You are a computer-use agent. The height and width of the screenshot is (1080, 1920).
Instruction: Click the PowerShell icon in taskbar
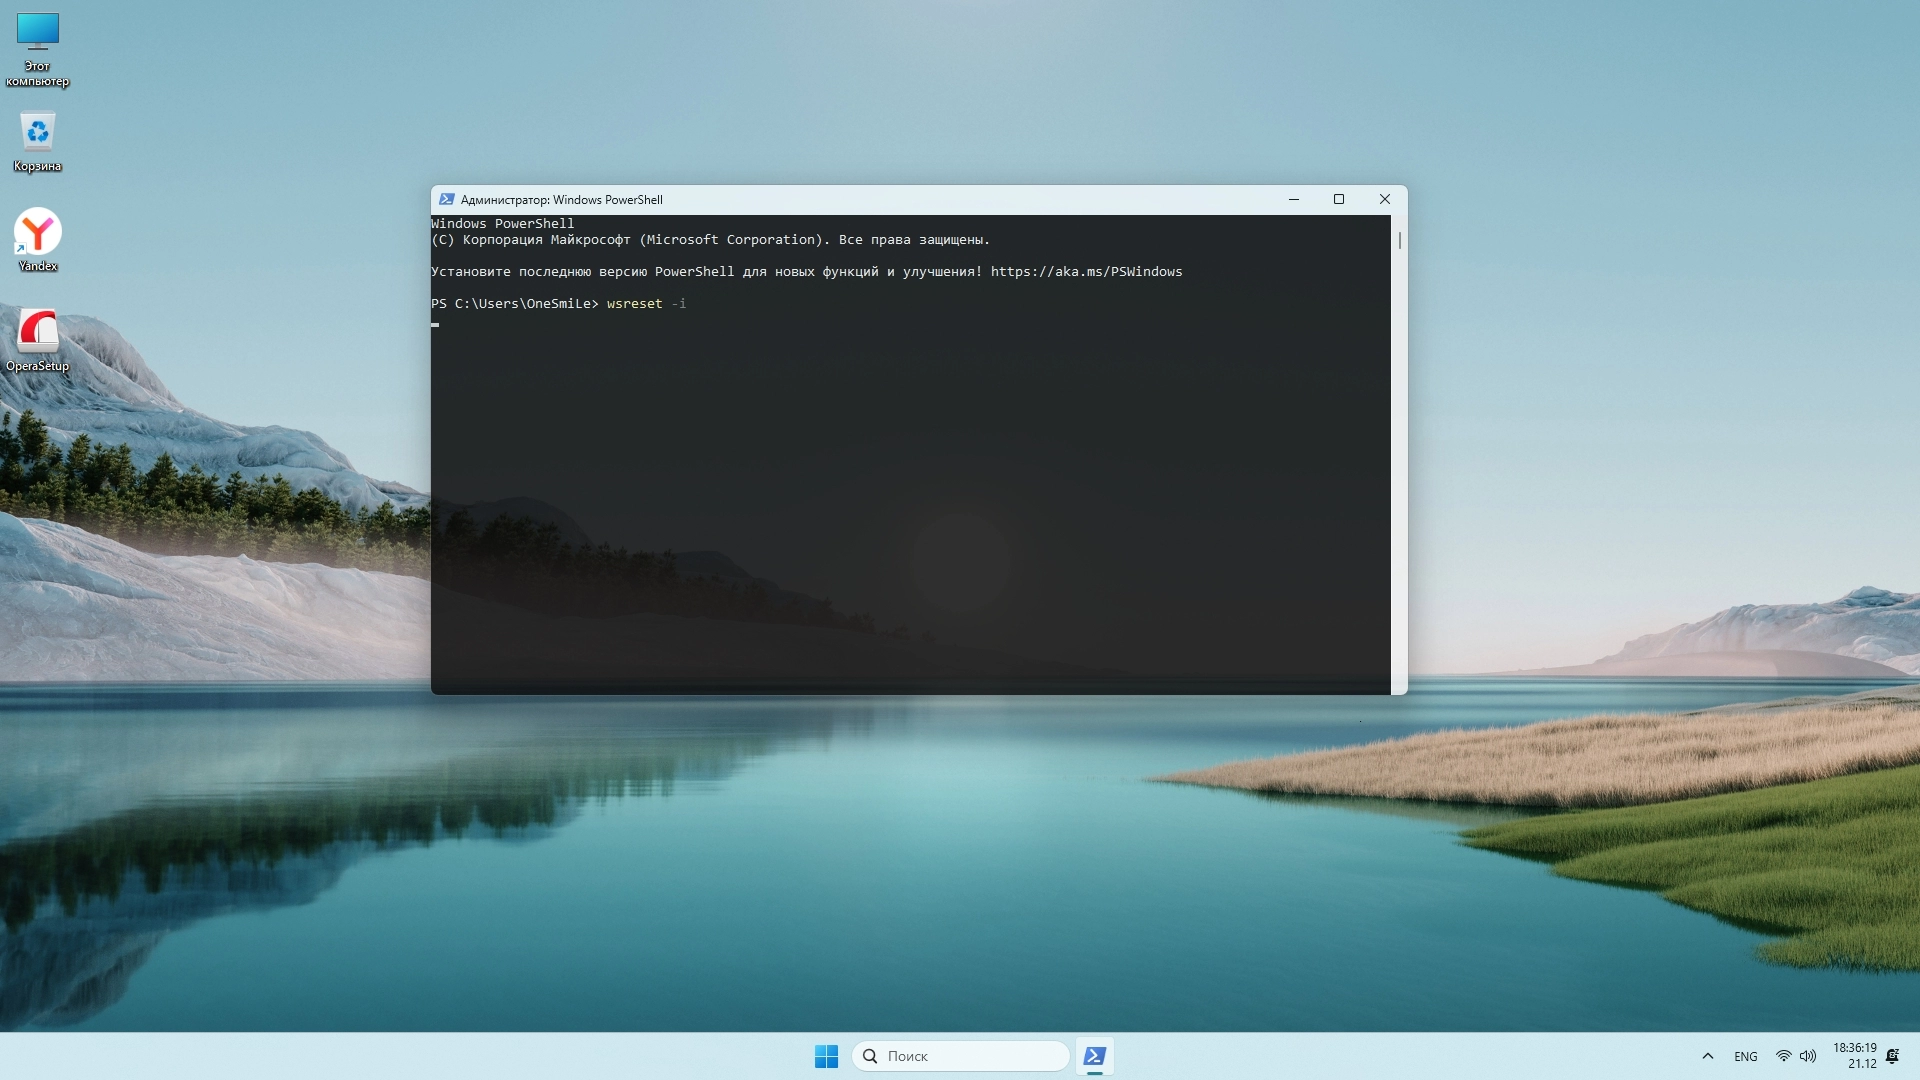pos(1094,1056)
